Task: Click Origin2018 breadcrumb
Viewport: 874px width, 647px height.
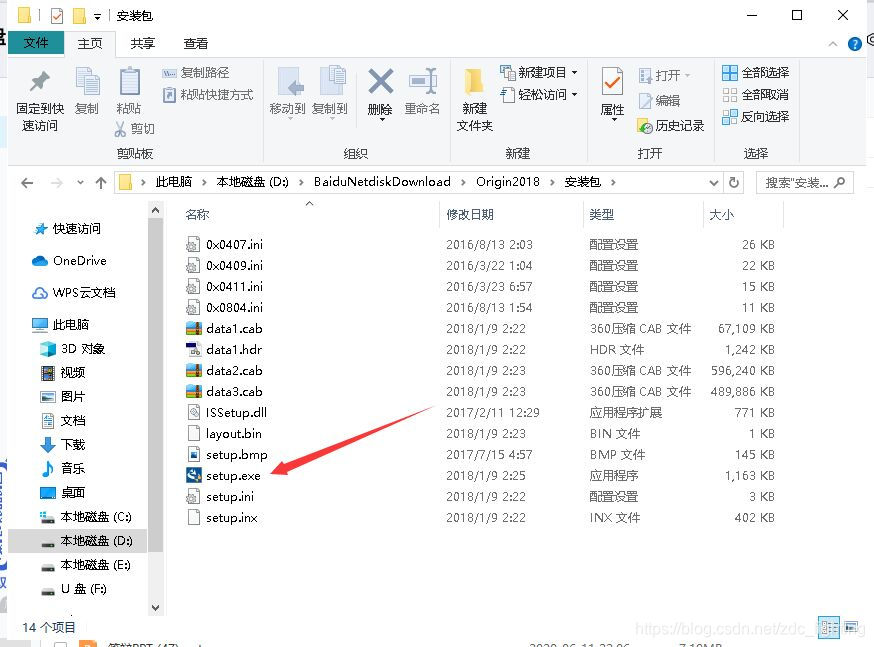Action: 508,182
